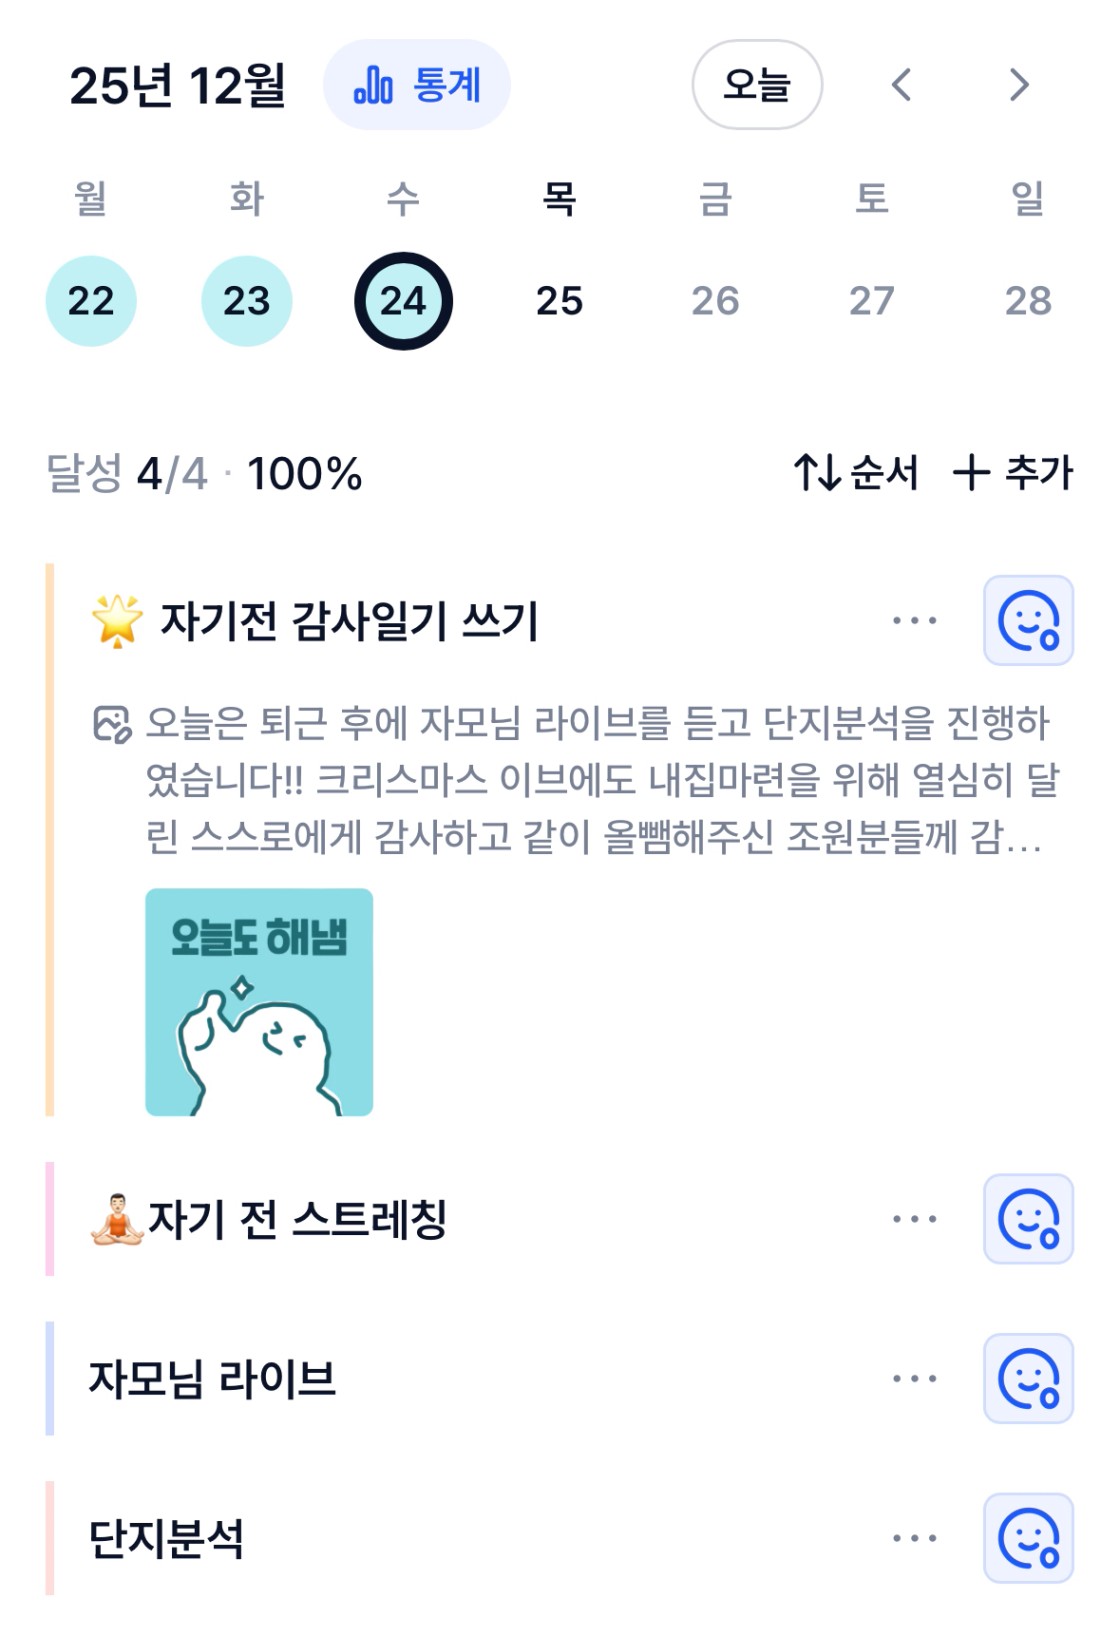
Task: Toggle completion smiley for 자기전 감사일기 쓰기
Action: tap(1028, 621)
